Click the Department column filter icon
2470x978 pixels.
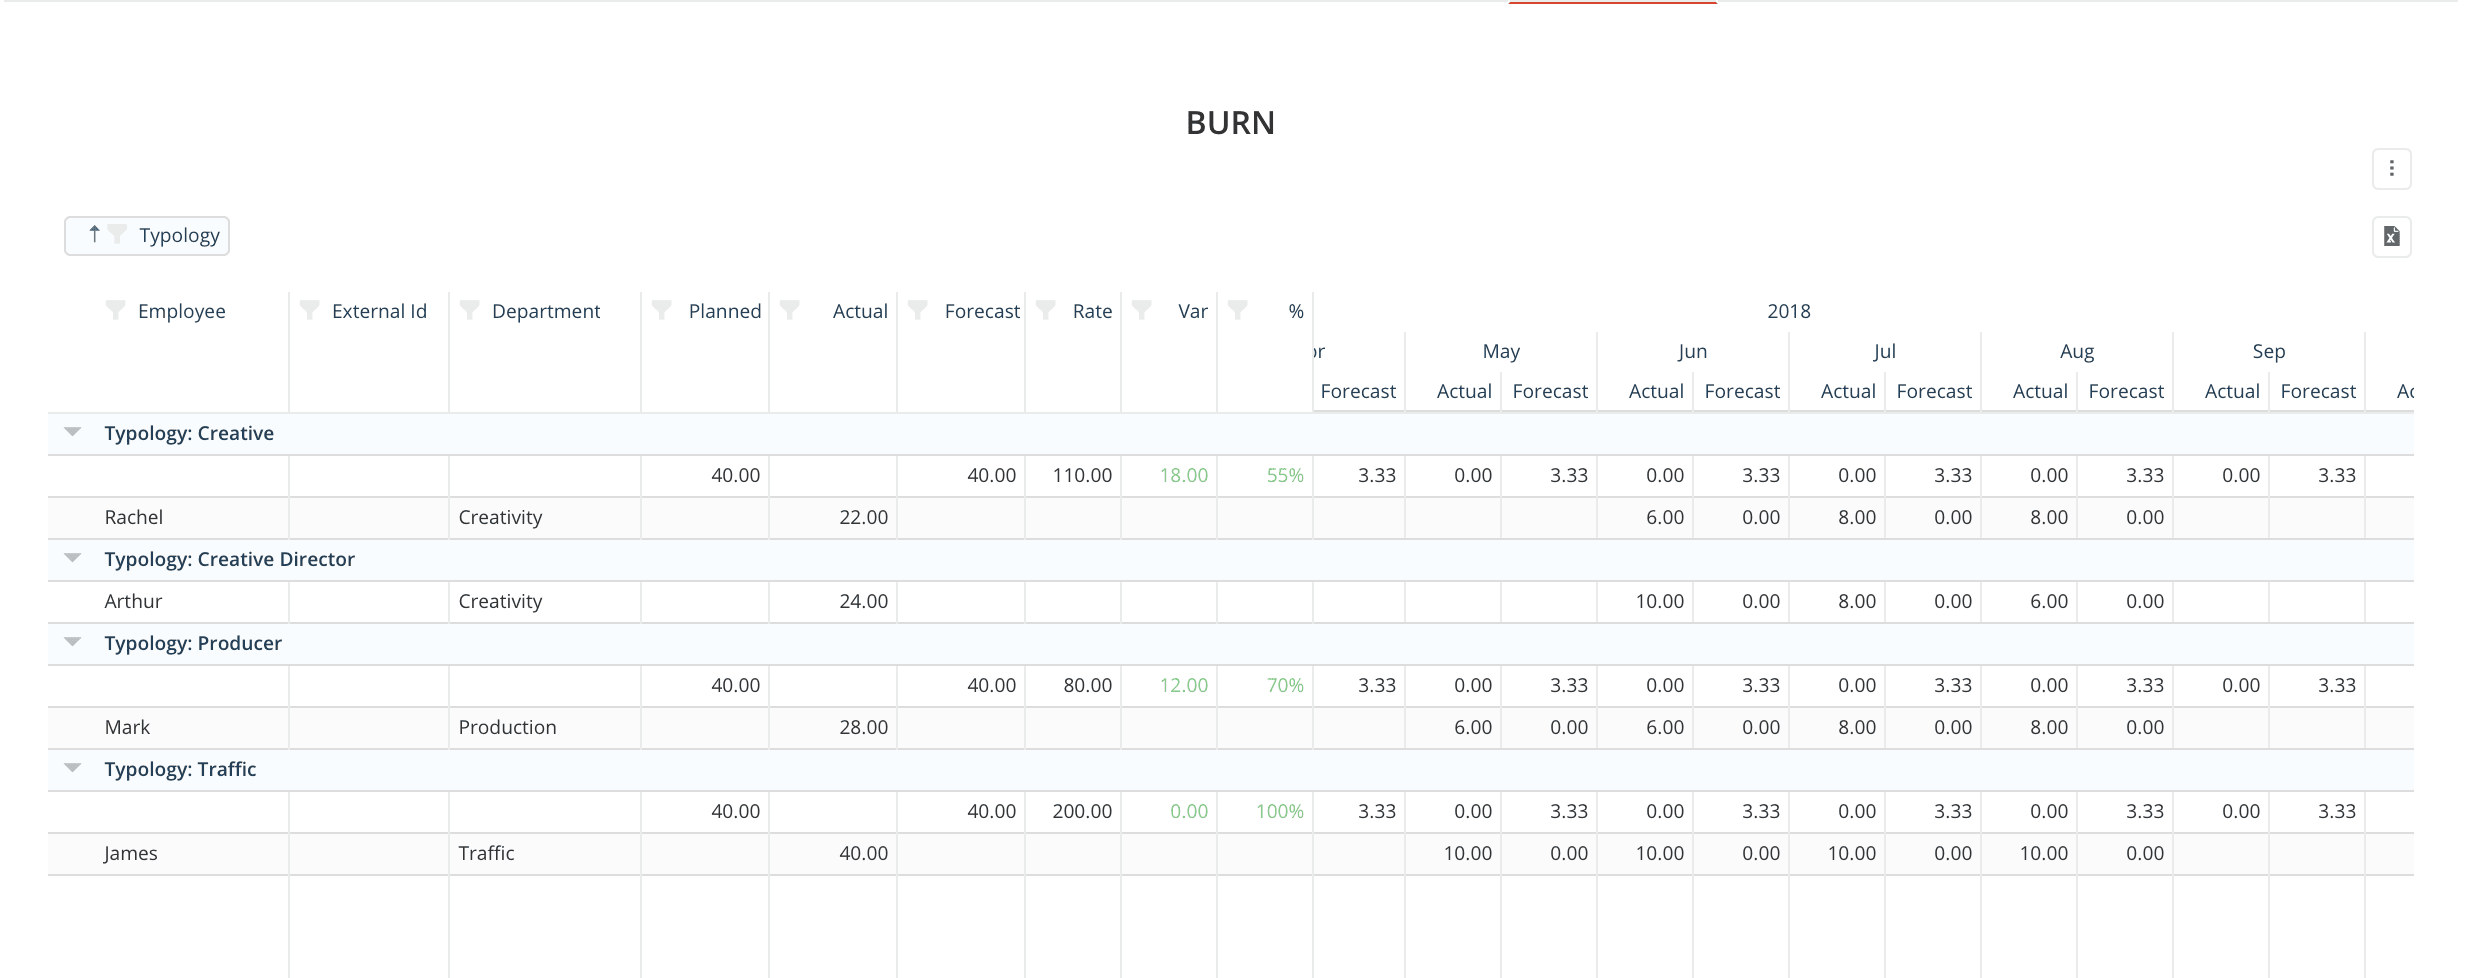tap(470, 311)
